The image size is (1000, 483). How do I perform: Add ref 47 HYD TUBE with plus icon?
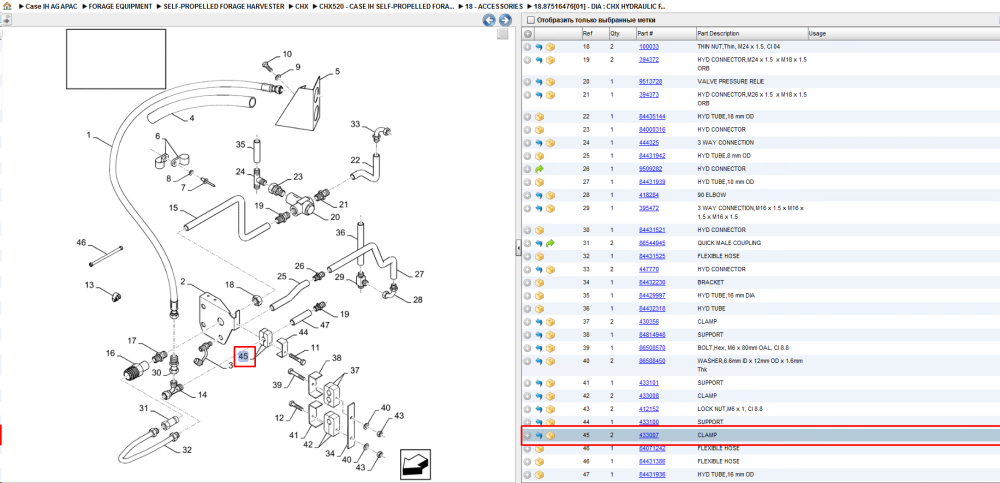[527, 475]
